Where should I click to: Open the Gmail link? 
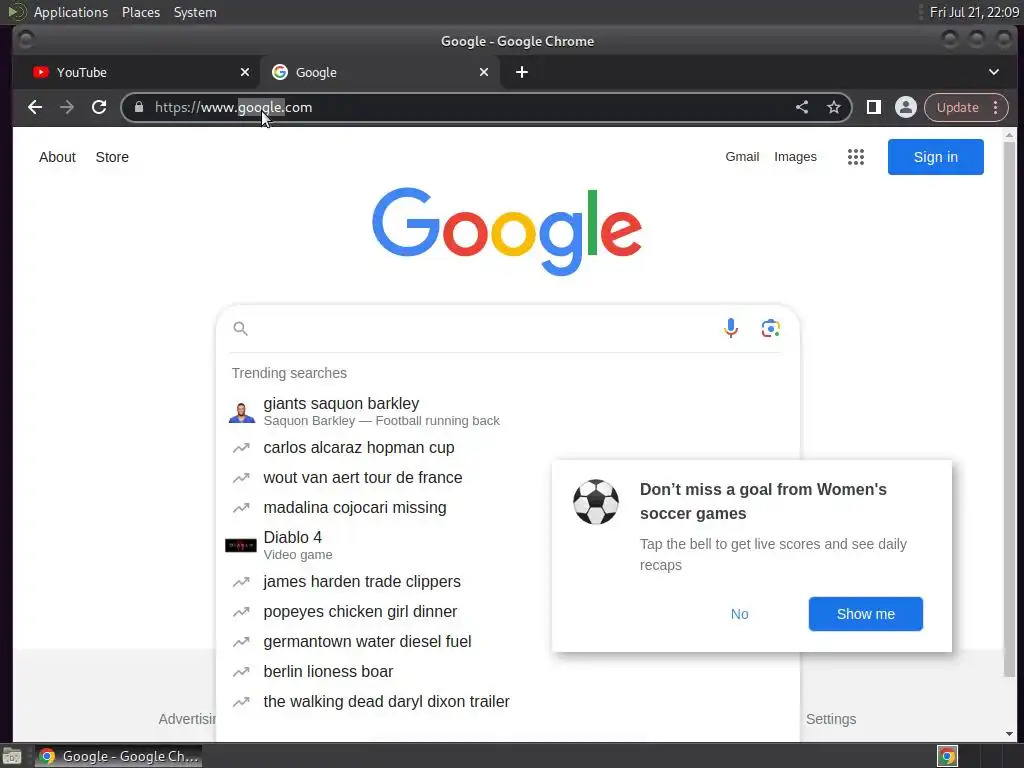point(742,157)
